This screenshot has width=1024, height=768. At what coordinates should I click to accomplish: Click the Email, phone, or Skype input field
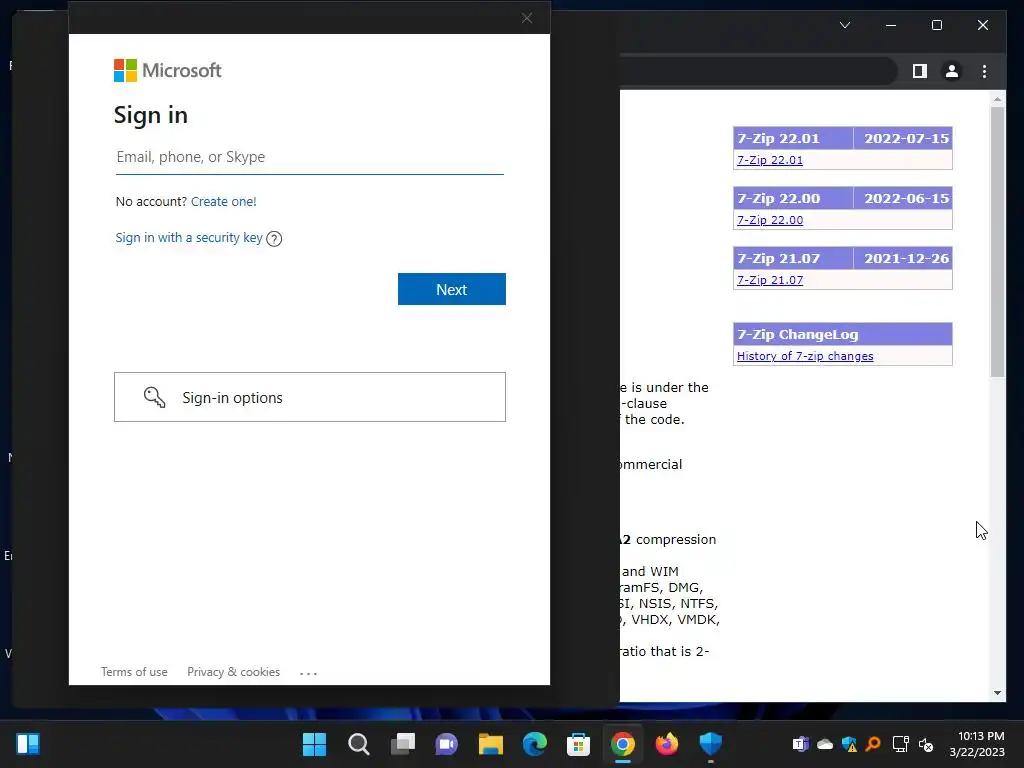310,157
